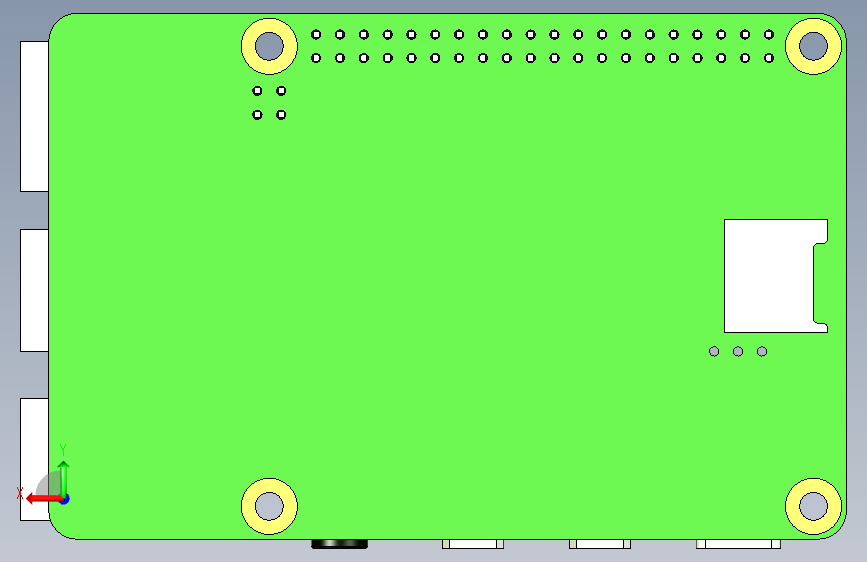Image resolution: width=867 pixels, height=562 pixels.
Task: Select the rightmost gray test point below SD slot
Action: [x=762, y=351]
